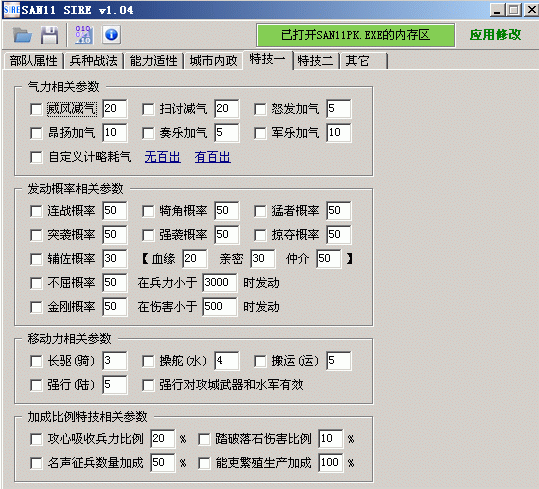Open the 特技二 tab
Viewport: 539px width, 489px height.
click(x=315, y=61)
